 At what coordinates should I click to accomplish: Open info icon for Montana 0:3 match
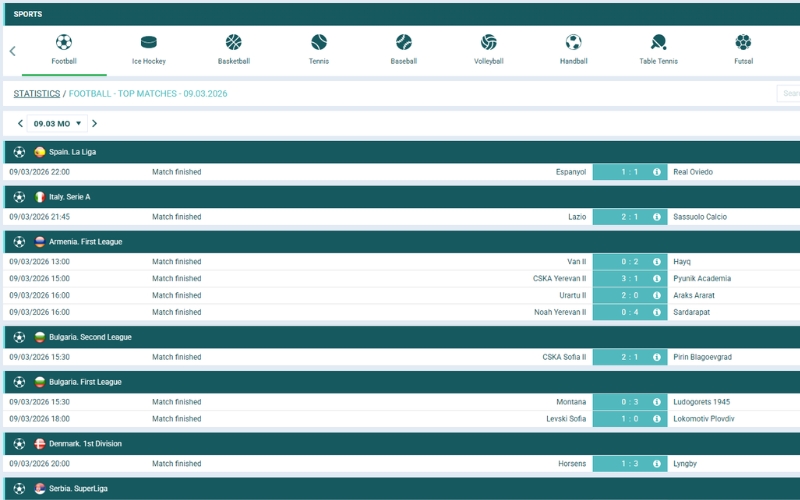point(657,402)
